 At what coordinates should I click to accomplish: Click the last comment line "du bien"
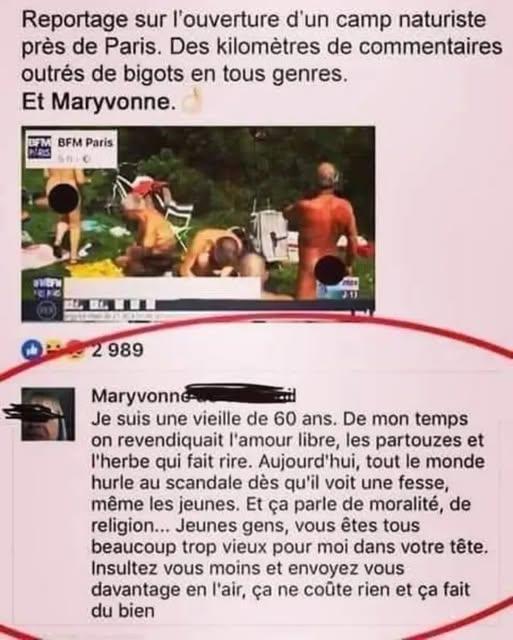[x=123, y=611]
